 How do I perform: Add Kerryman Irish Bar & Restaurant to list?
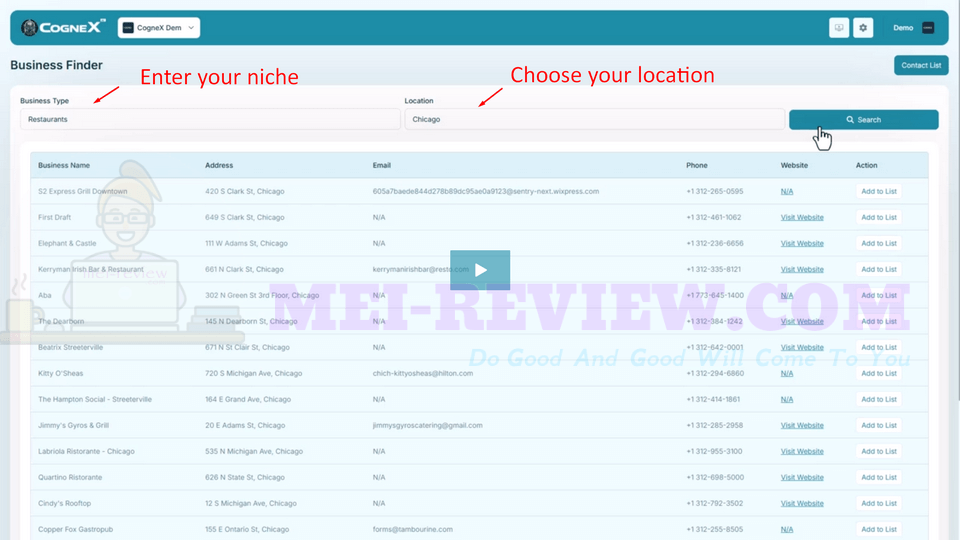879,269
